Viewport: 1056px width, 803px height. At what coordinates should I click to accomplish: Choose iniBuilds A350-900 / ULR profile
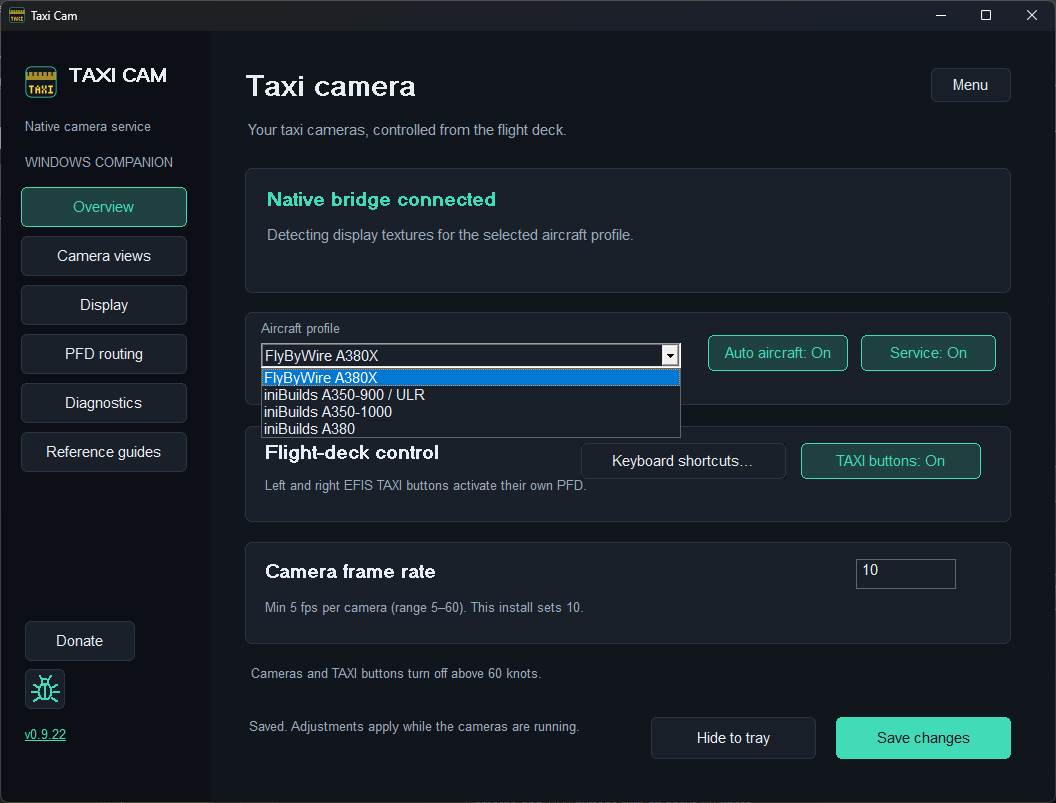[x=471, y=395]
